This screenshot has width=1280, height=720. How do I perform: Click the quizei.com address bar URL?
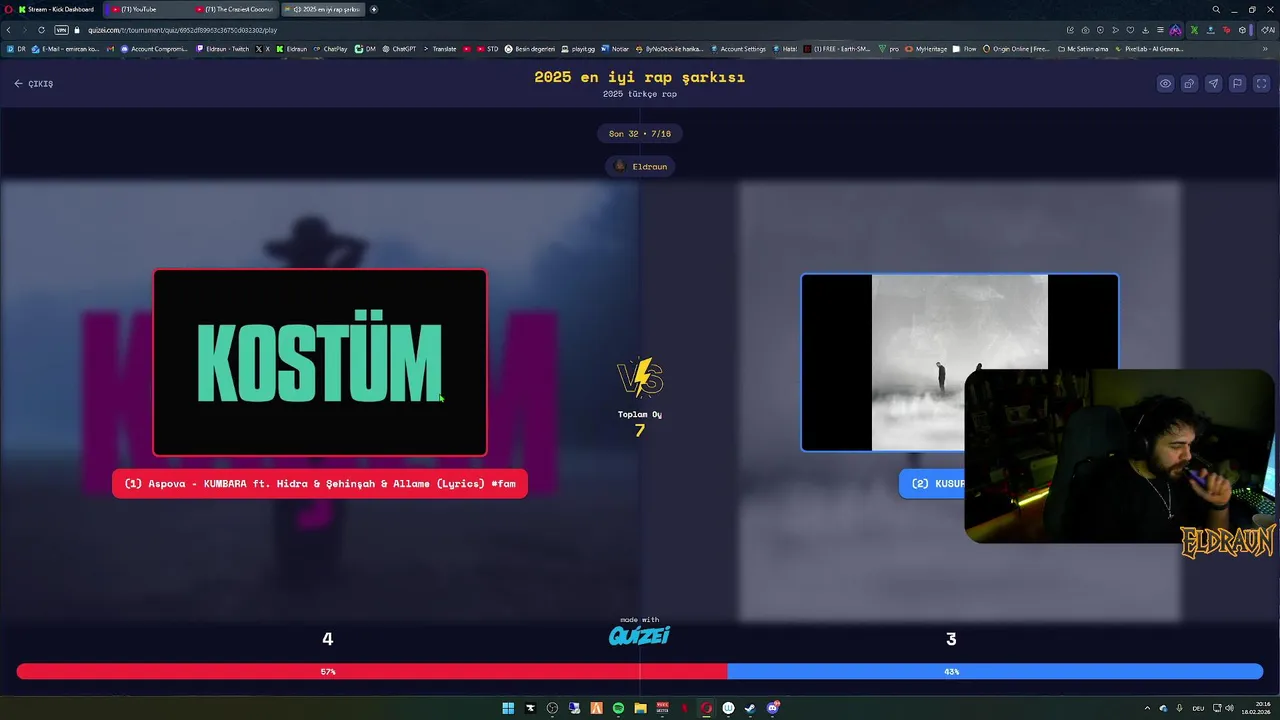click(182, 30)
